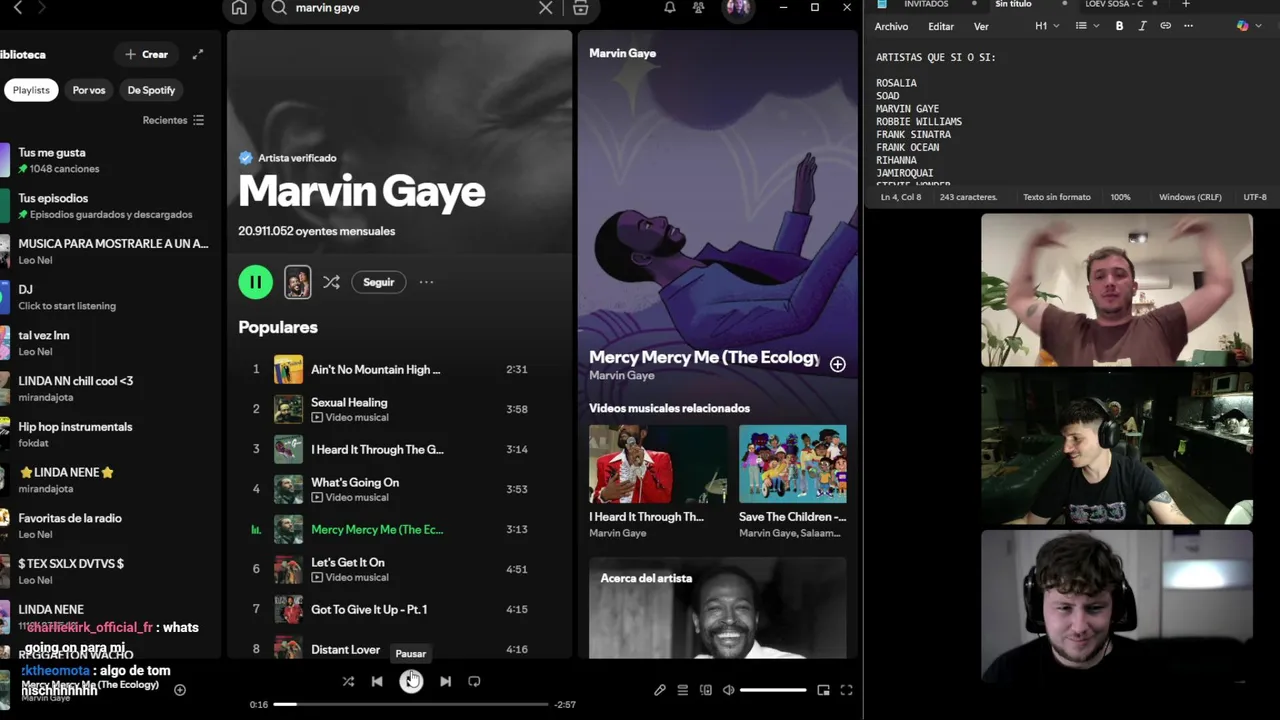Open Archivo menu in Notepad
The width and height of the screenshot is (1280, 720).
[892, 26]
